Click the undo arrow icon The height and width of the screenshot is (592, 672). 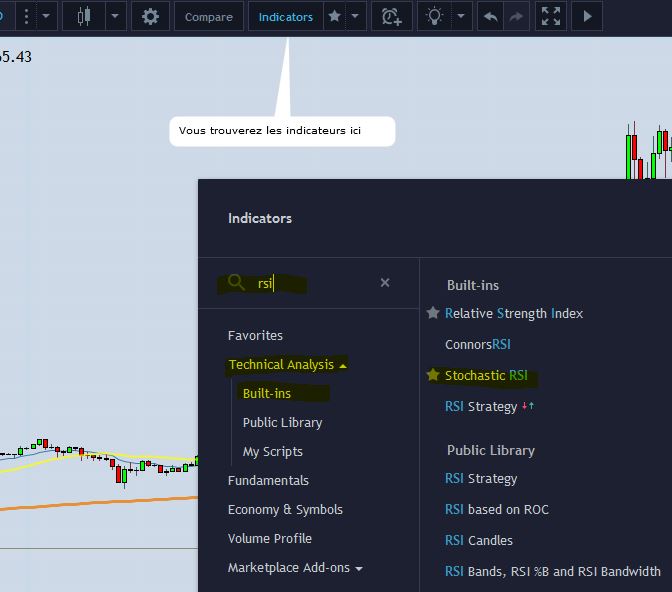point(490,16)
